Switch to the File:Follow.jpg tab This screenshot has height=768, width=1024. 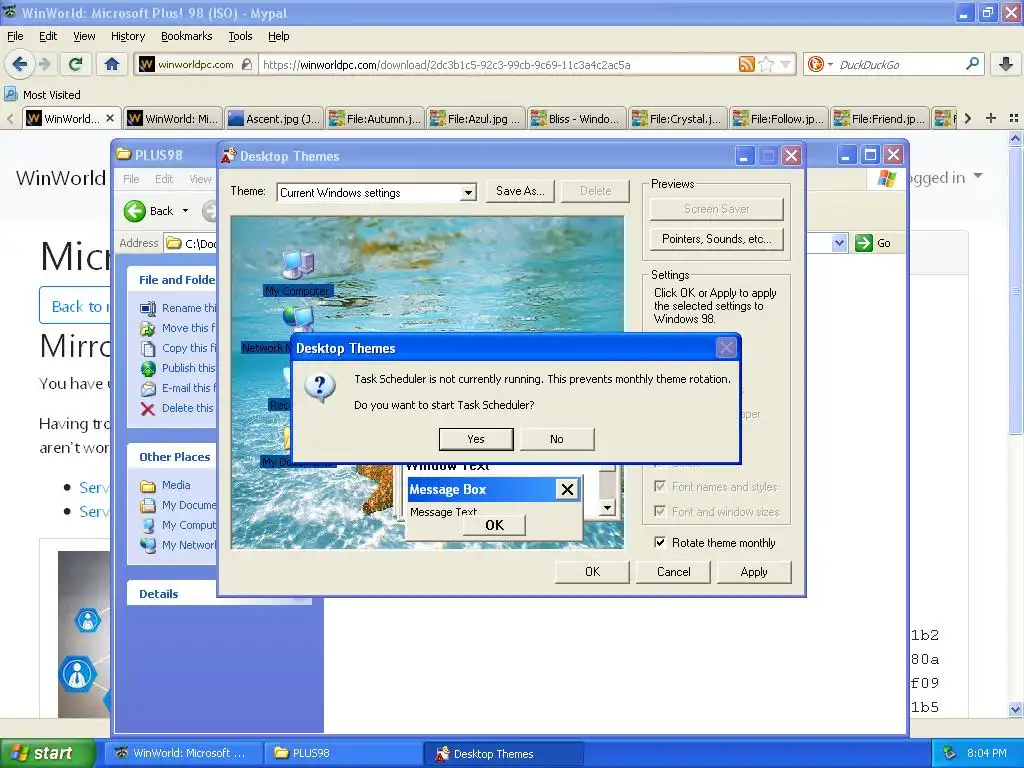pos(778,118)
